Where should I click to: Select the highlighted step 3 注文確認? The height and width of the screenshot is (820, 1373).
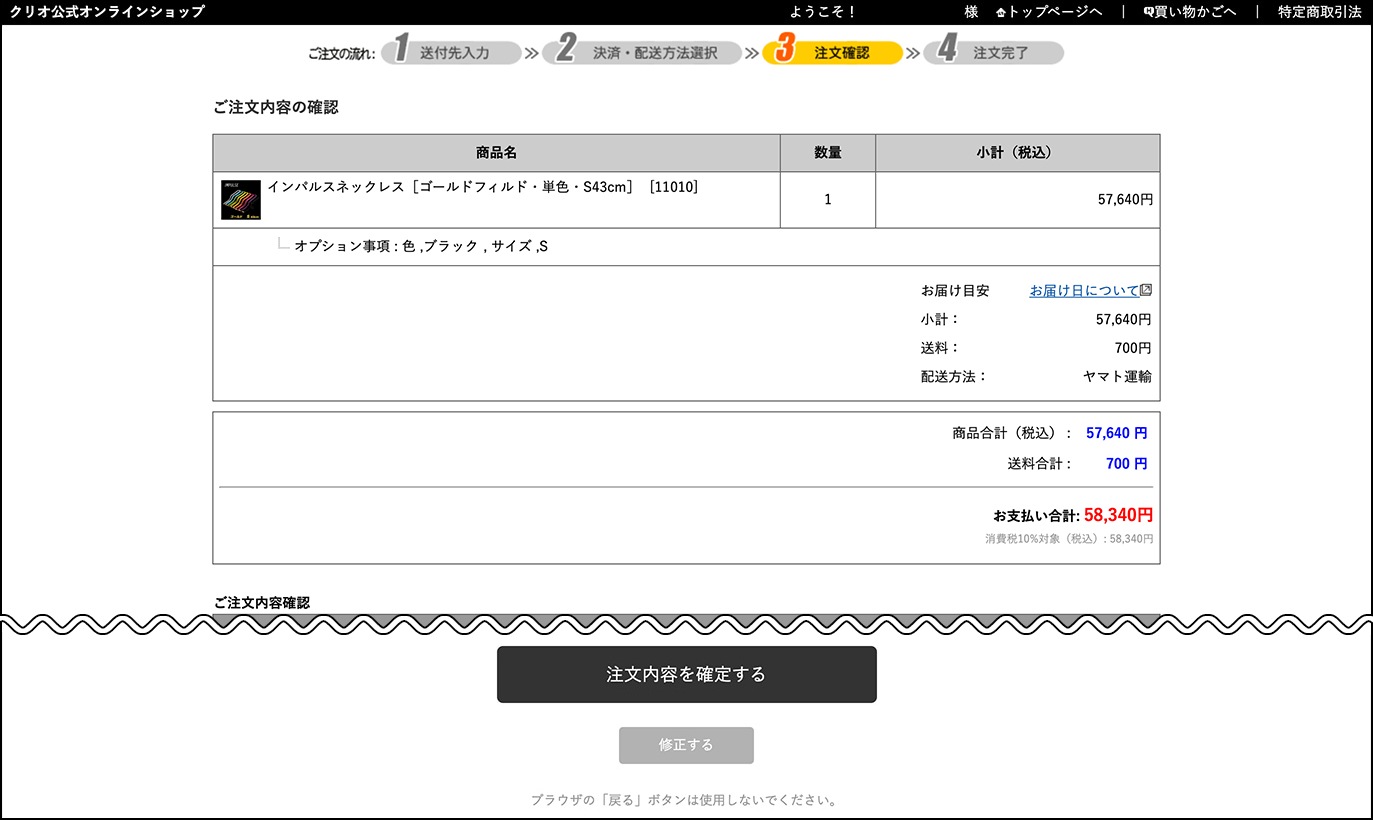tap(832, 53)
